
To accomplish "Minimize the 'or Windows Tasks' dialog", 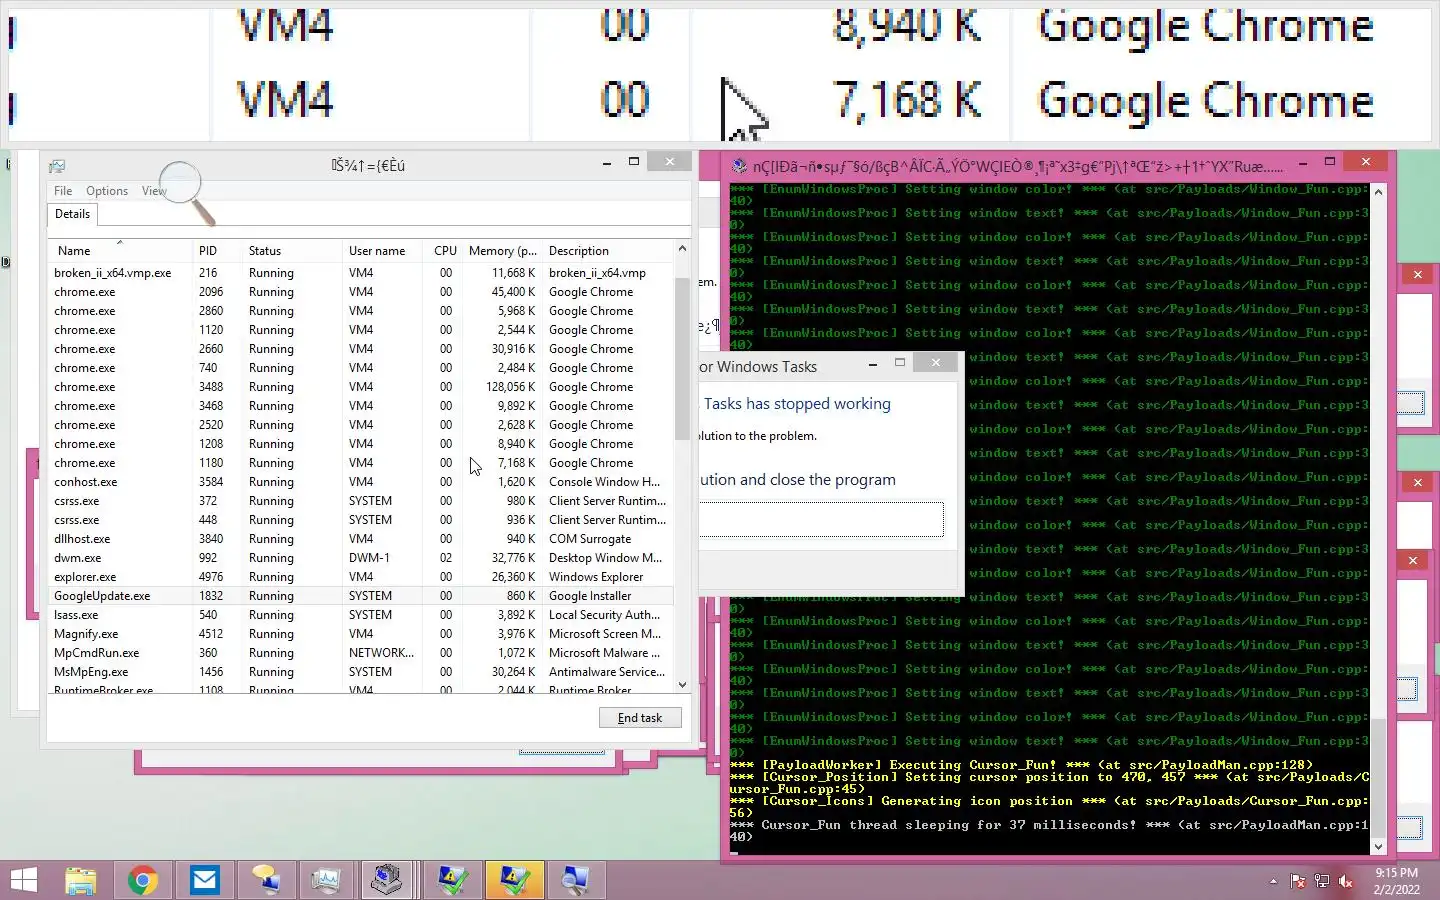I will [x=873, y=364].
